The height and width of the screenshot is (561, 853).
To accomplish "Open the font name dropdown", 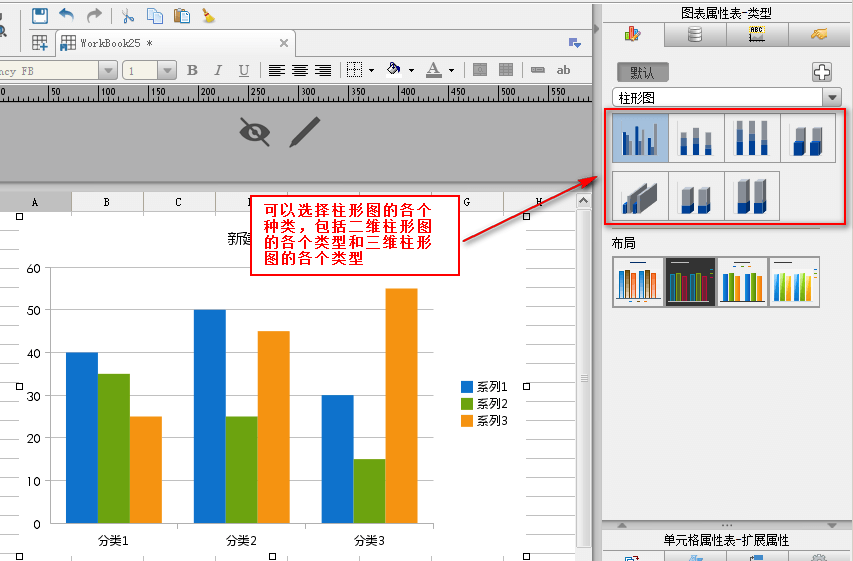I will (x=108, y=70).
